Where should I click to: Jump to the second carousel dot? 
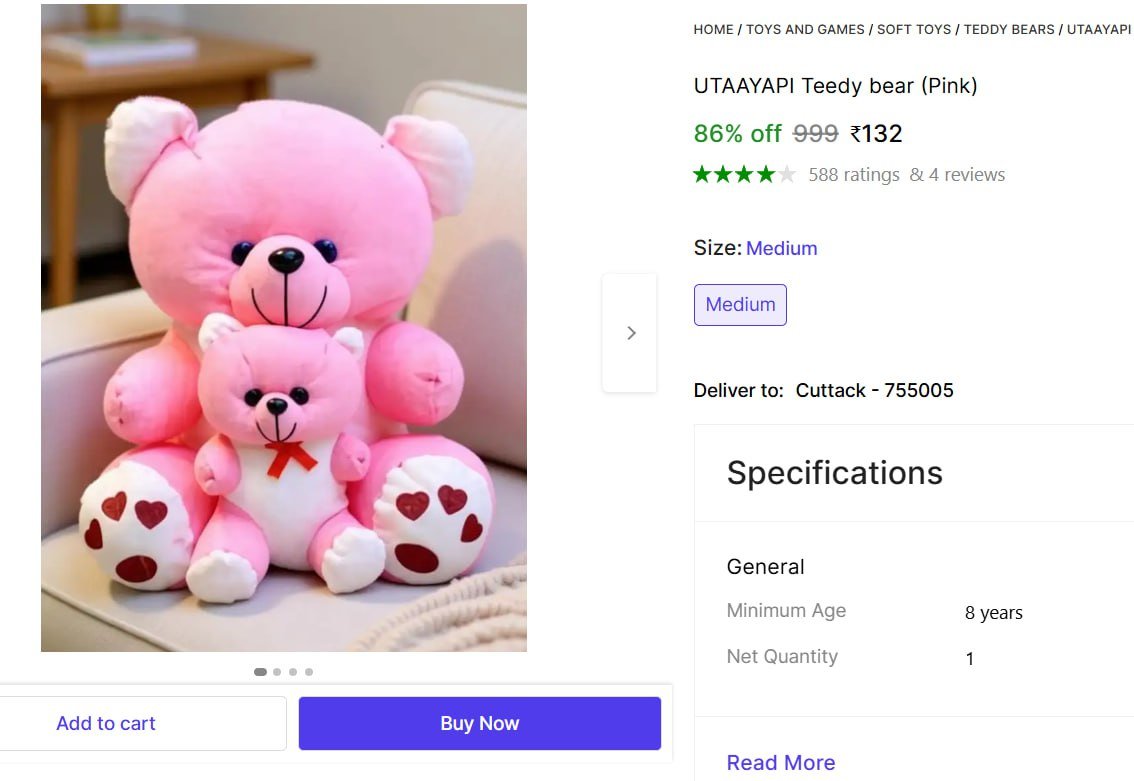point(277,672)
